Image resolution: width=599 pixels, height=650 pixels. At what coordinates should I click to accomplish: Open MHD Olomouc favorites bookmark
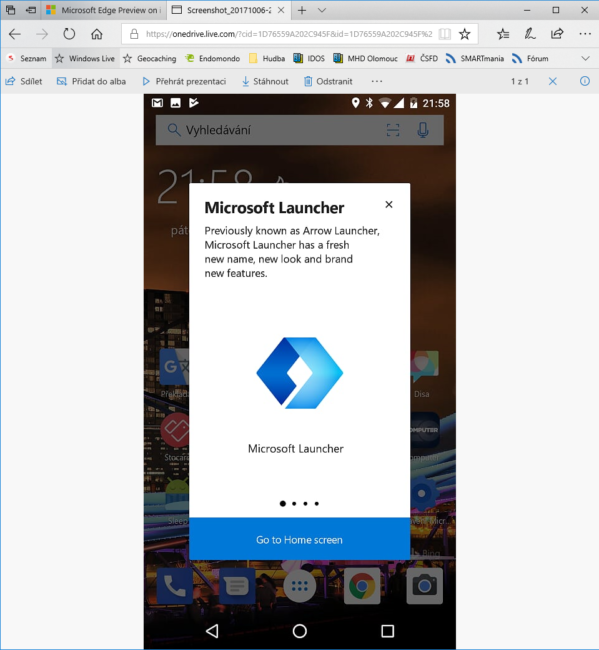click(x=366, y=58)
